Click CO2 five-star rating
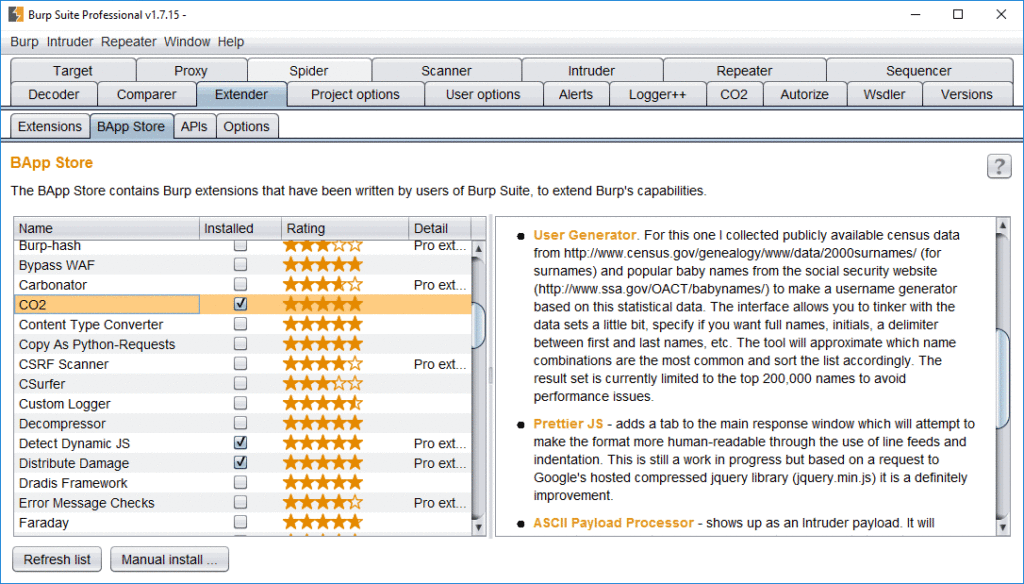Image resolution: width=1024 pixels, height=584 pixels. click(323, 304)
